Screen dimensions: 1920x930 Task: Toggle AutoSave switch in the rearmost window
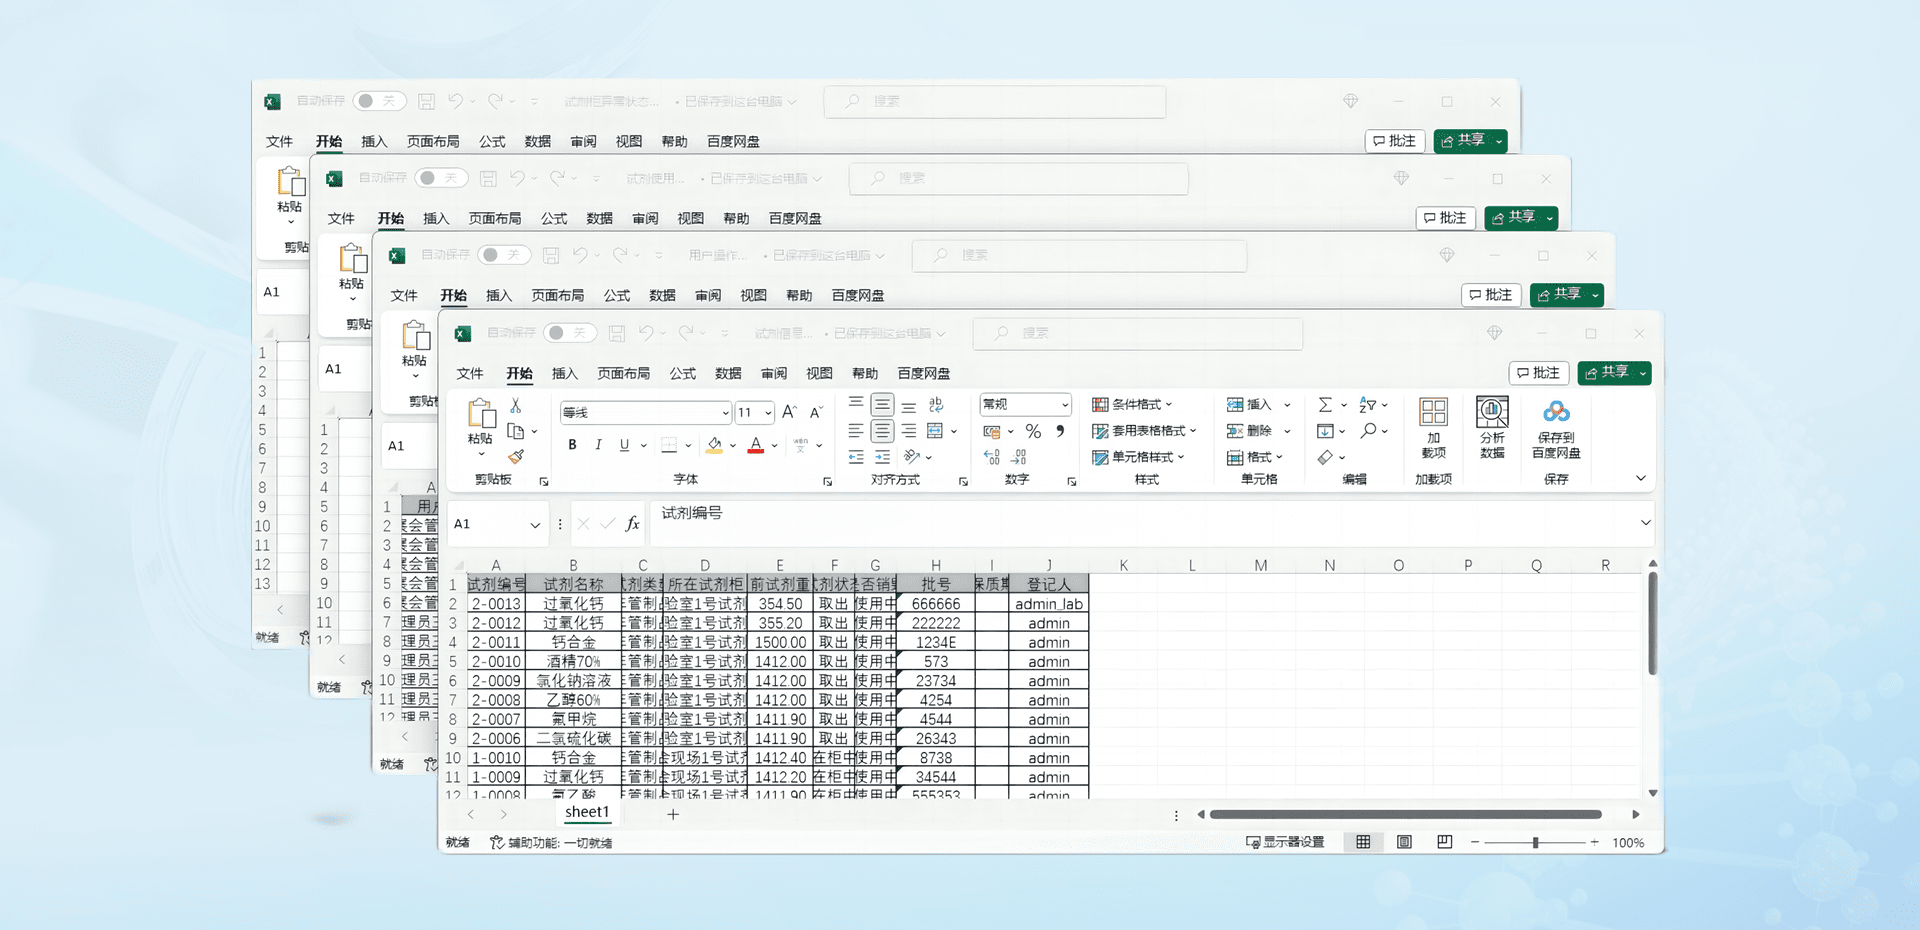[379, 101]
